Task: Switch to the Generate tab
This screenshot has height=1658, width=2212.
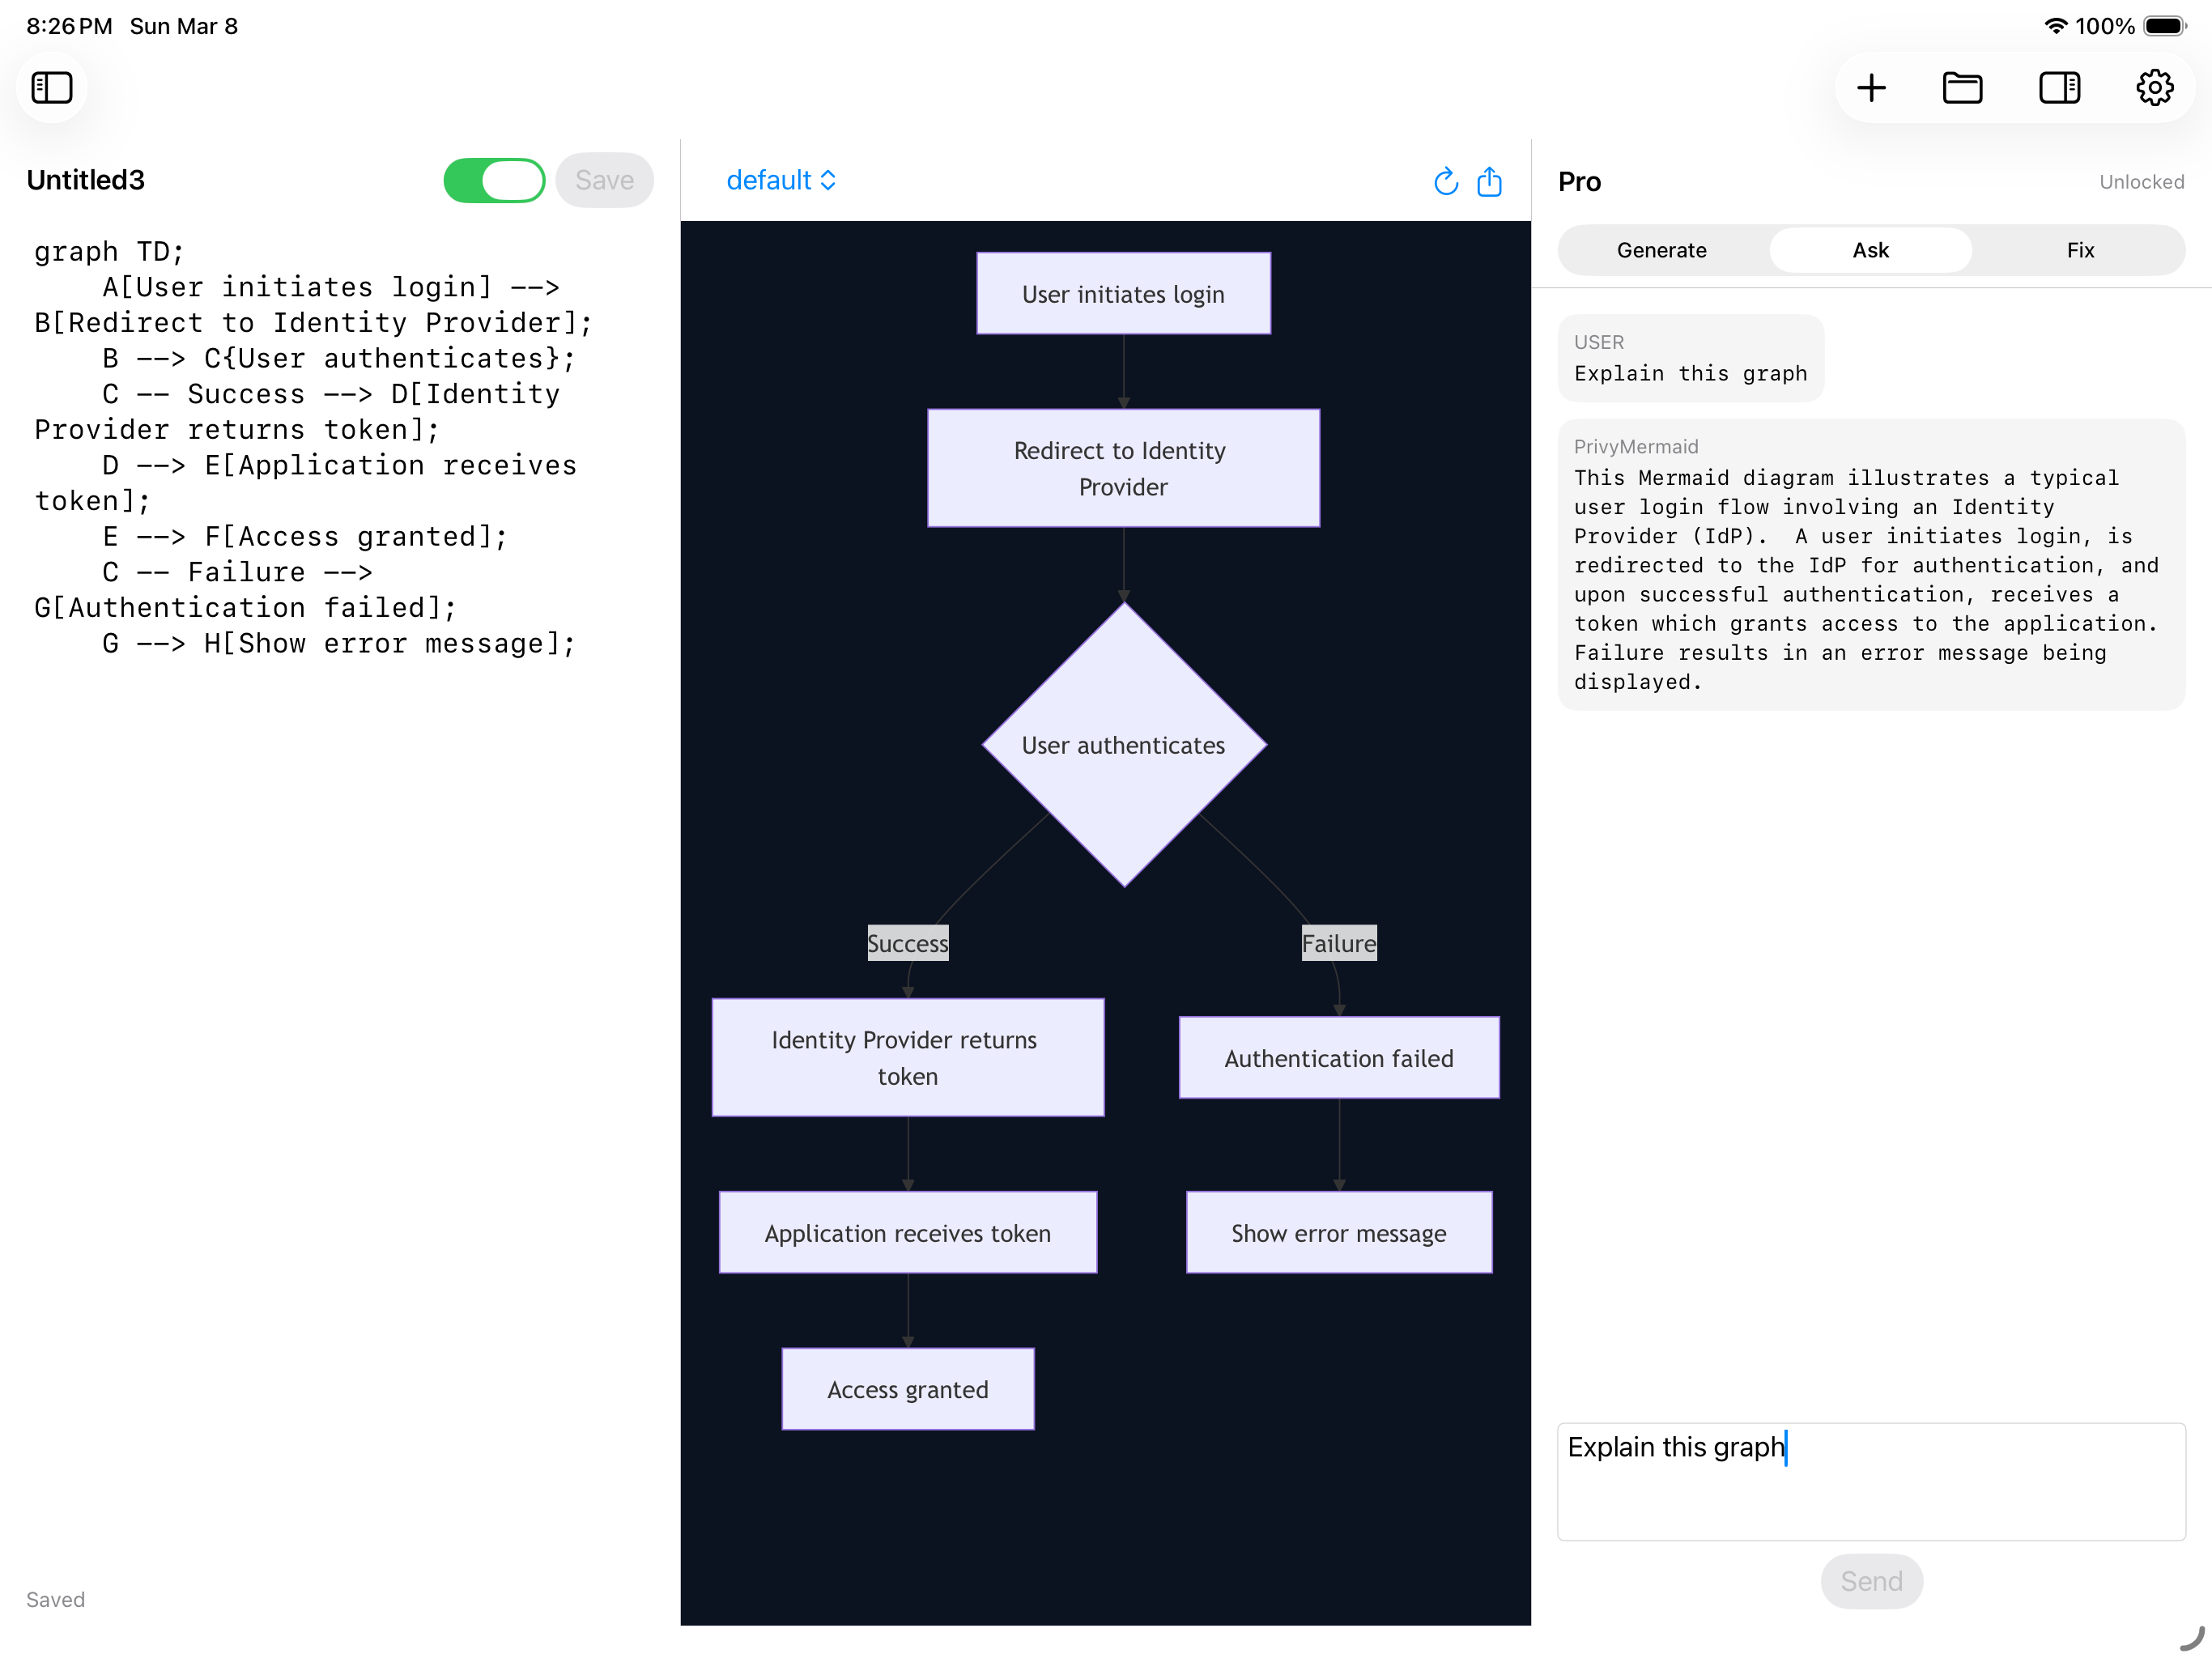Action: coord(1661,250)
